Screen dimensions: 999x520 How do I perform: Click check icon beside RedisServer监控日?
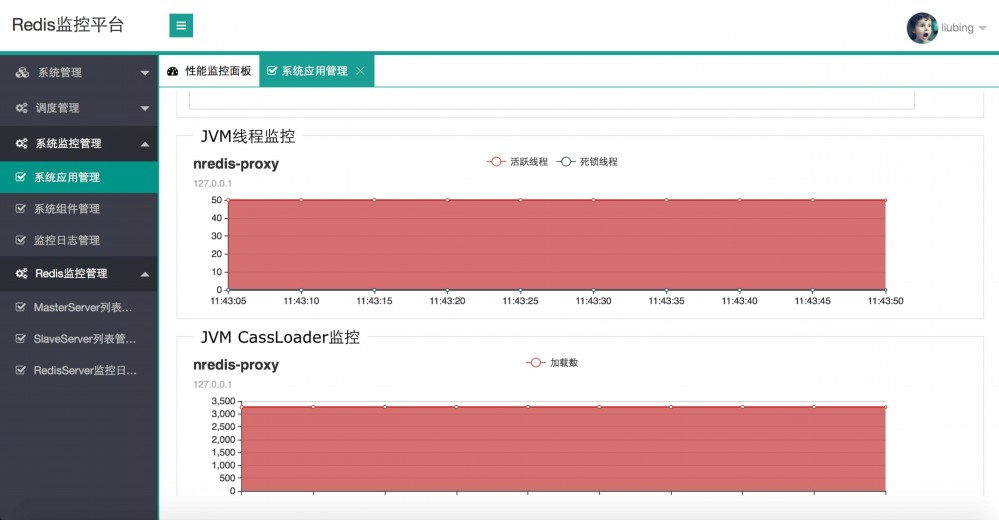tap(20, 370)
